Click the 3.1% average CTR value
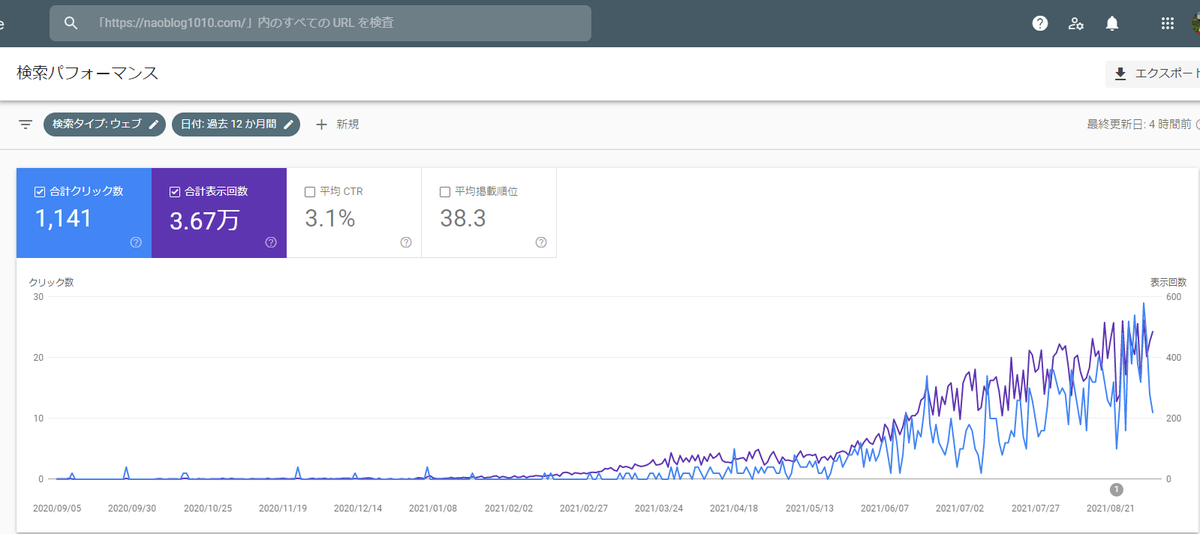Screen dimensions: 1200x534 330,219
